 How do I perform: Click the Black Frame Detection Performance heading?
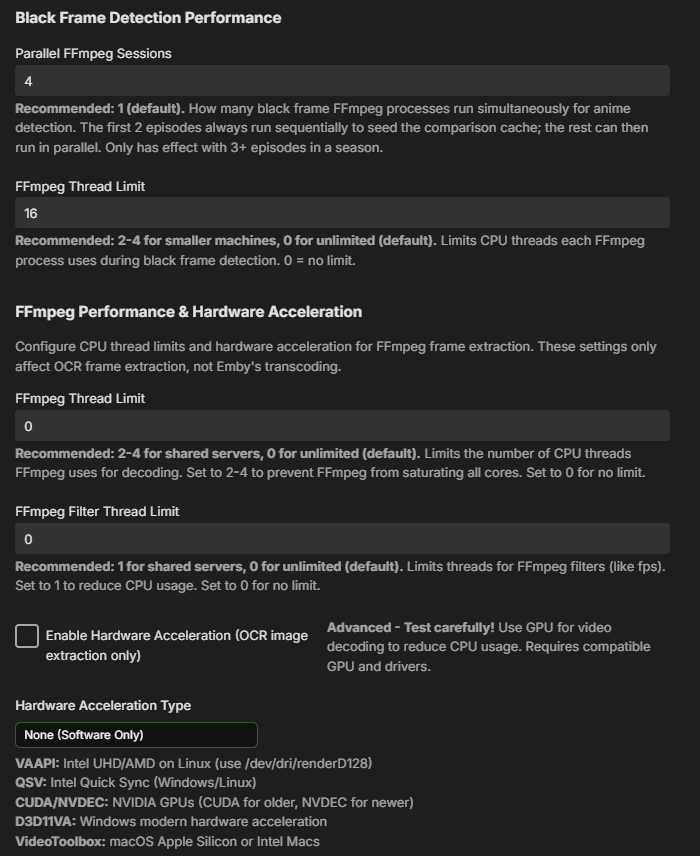pyautogui.click(x=148, y=17)
